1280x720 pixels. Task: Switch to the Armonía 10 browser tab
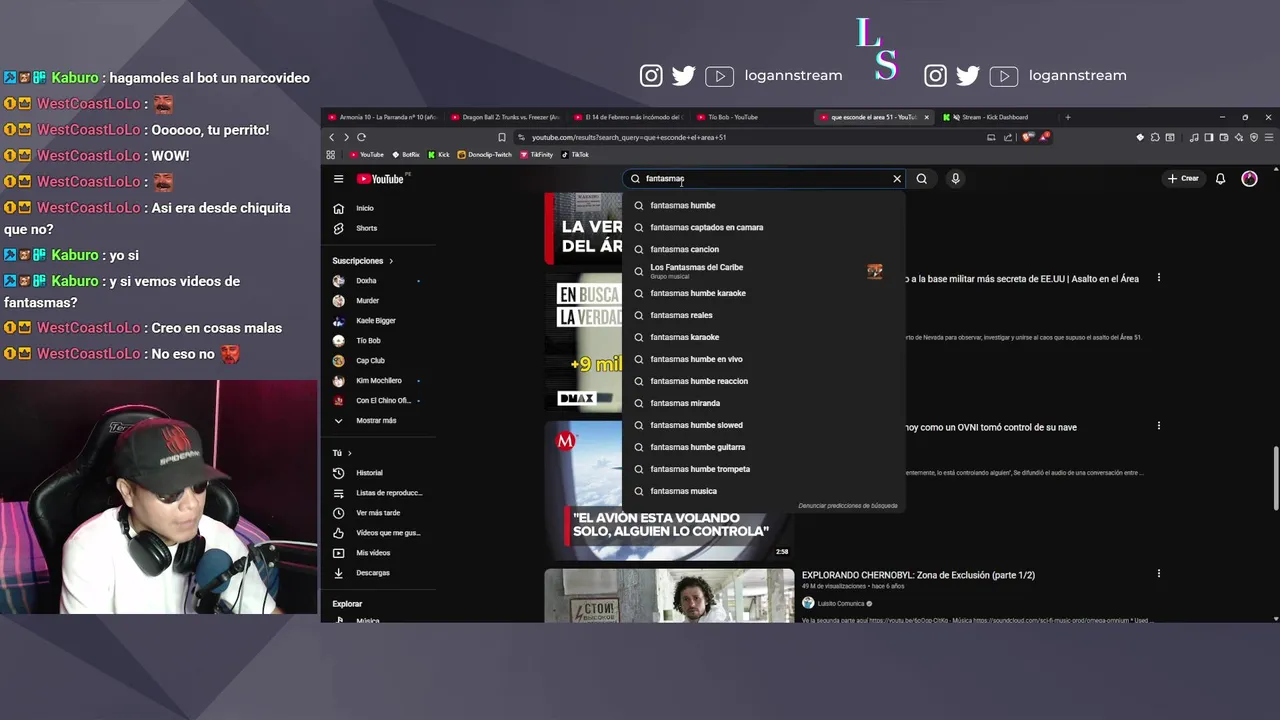coord(383,117)
